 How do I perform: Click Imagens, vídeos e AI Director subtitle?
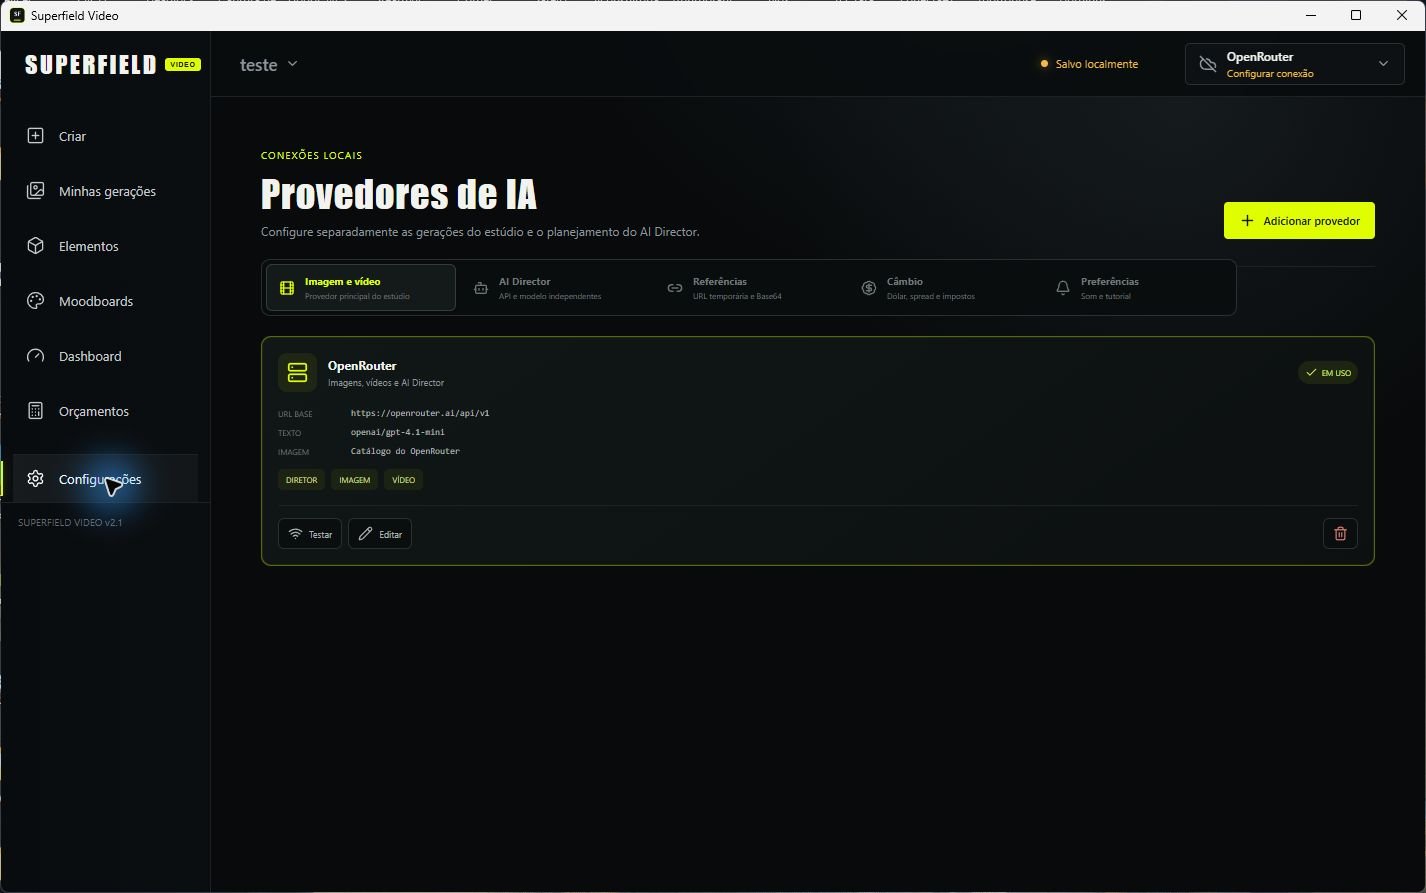coord(386,383)
